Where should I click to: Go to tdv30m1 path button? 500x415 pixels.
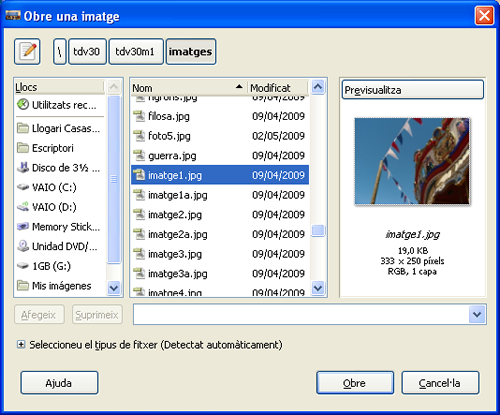[136, 52]
